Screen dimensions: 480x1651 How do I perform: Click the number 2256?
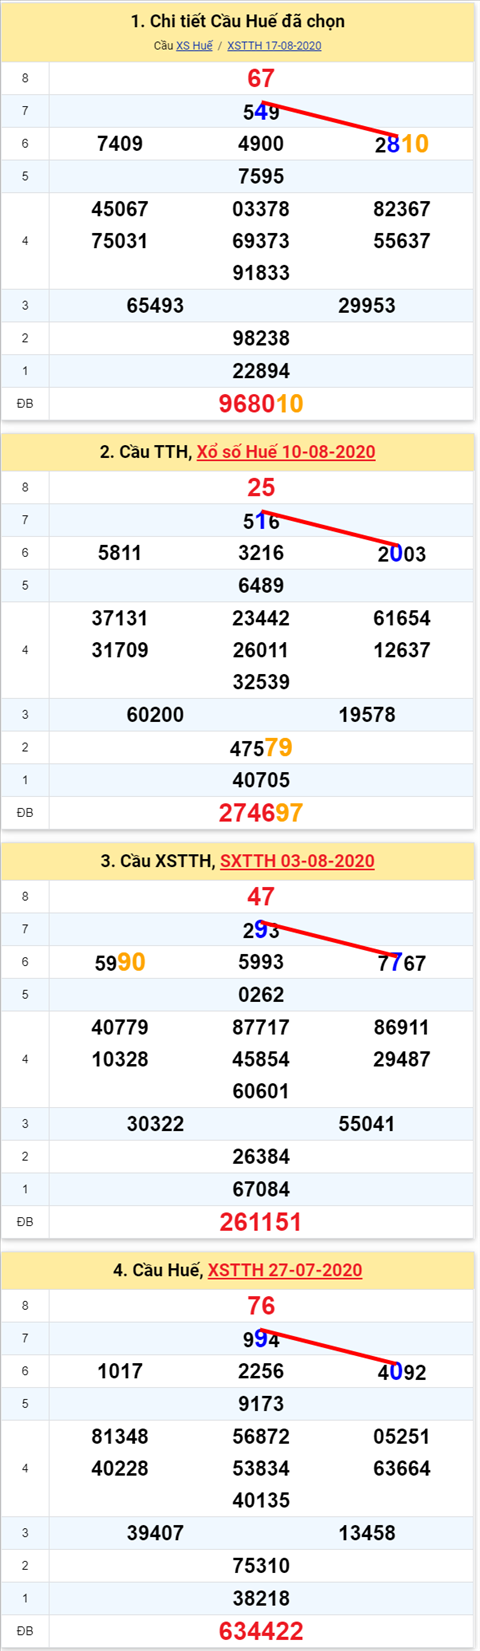pyautogui.click(x=261, y=1371)
